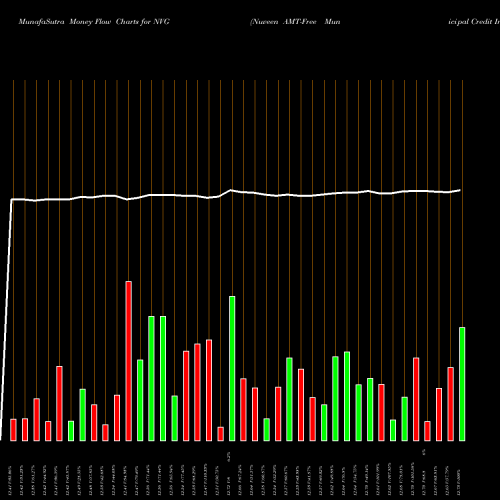This screenshot has height=500, width=500.
Task: Select the tallest green money flow bar
Action: pos(232,368)
